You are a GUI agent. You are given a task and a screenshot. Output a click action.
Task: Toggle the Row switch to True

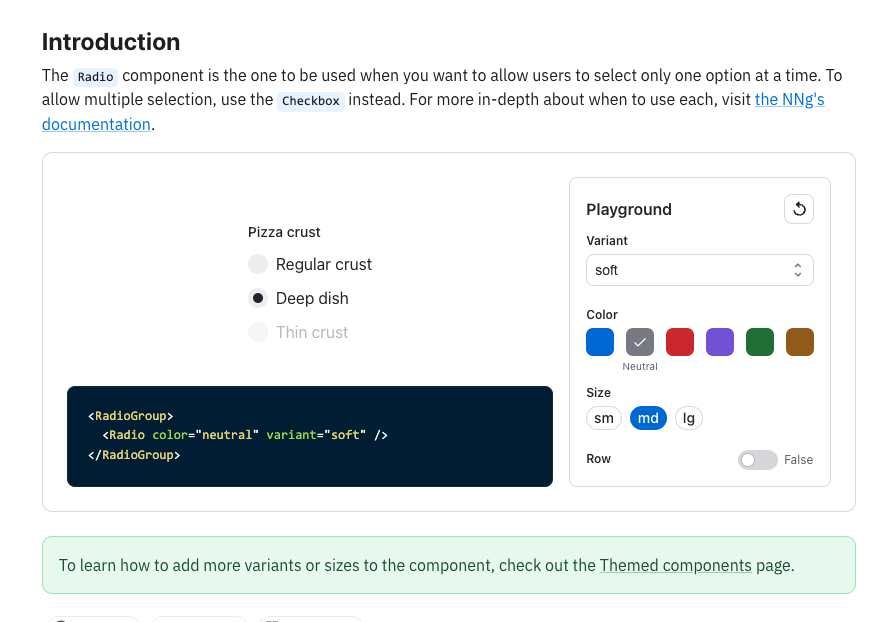[758, 459]
